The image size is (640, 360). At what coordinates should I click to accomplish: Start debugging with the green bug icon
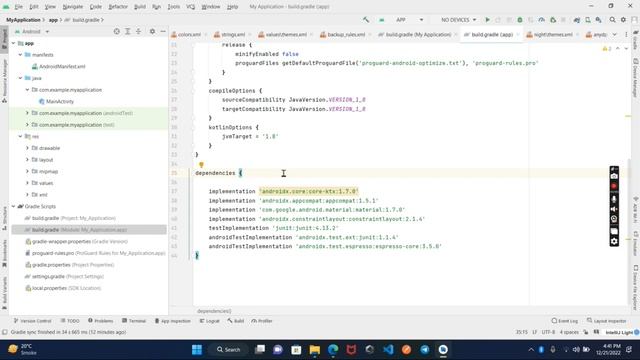[x=520, y=20]
